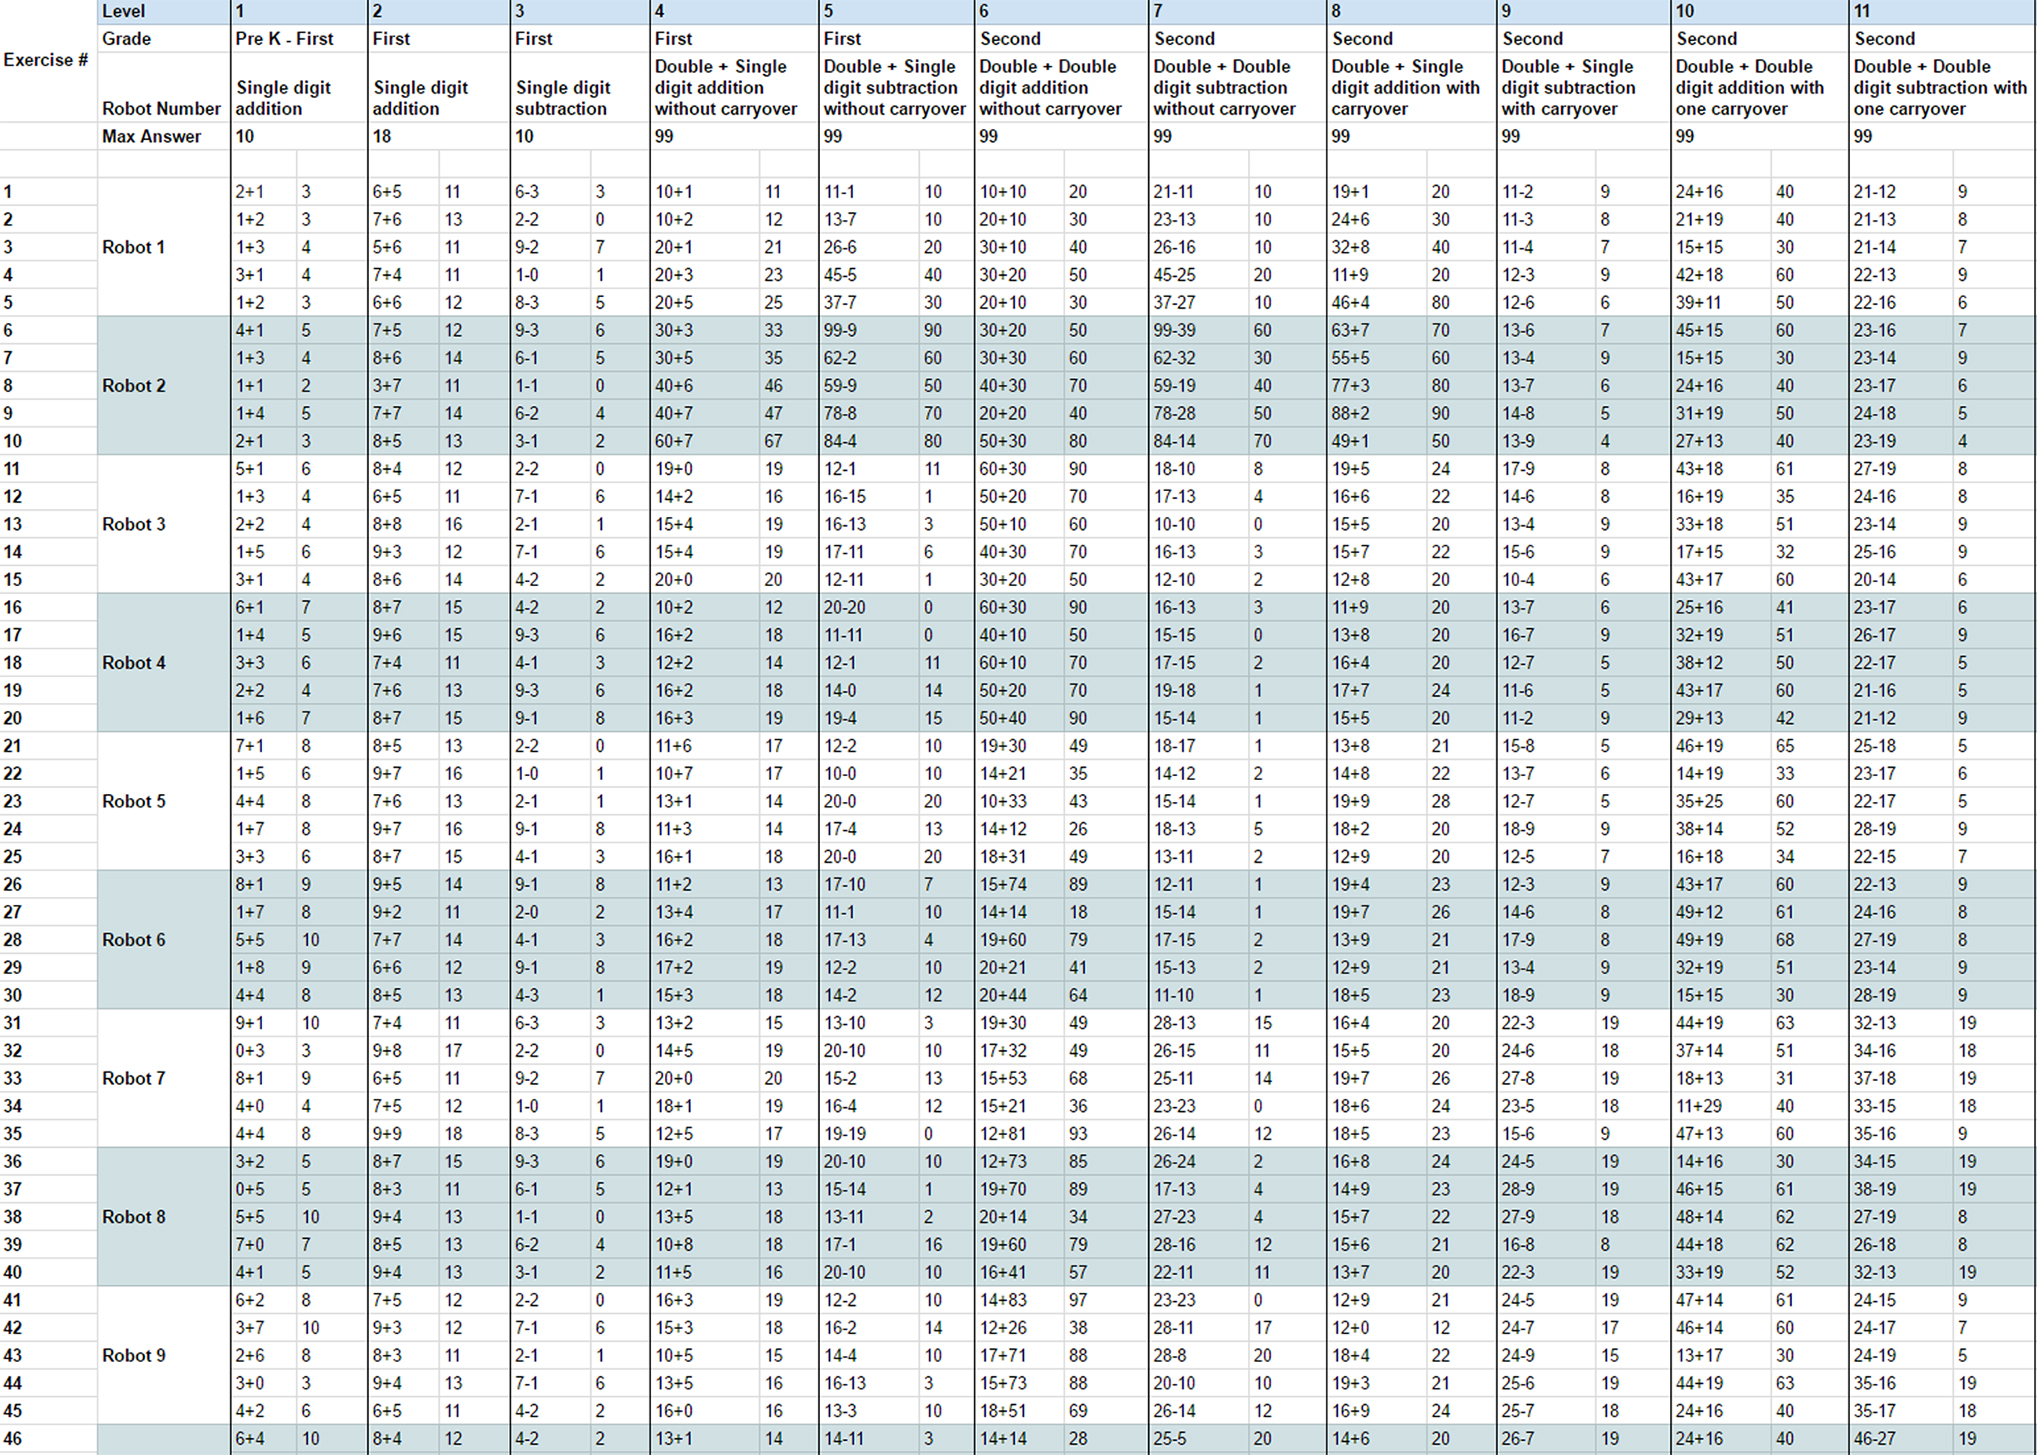Image resolution: width=2037 pixels, height=1455 pixels.
Task: Click the problem cell '14+83'
Action: 1019,1300
